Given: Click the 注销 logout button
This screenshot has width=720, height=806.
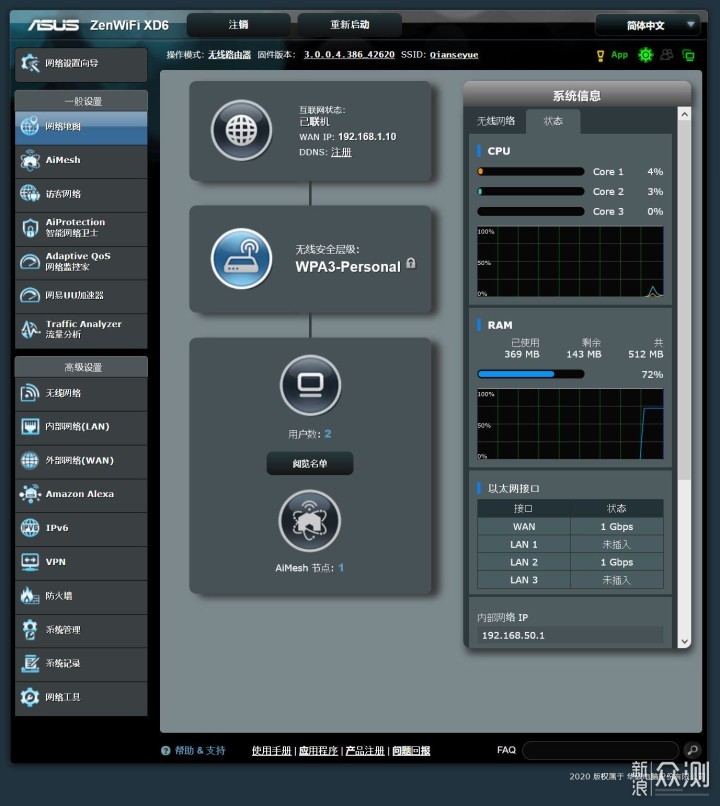Looking at the screenshot, I should [x=238, y=25].
